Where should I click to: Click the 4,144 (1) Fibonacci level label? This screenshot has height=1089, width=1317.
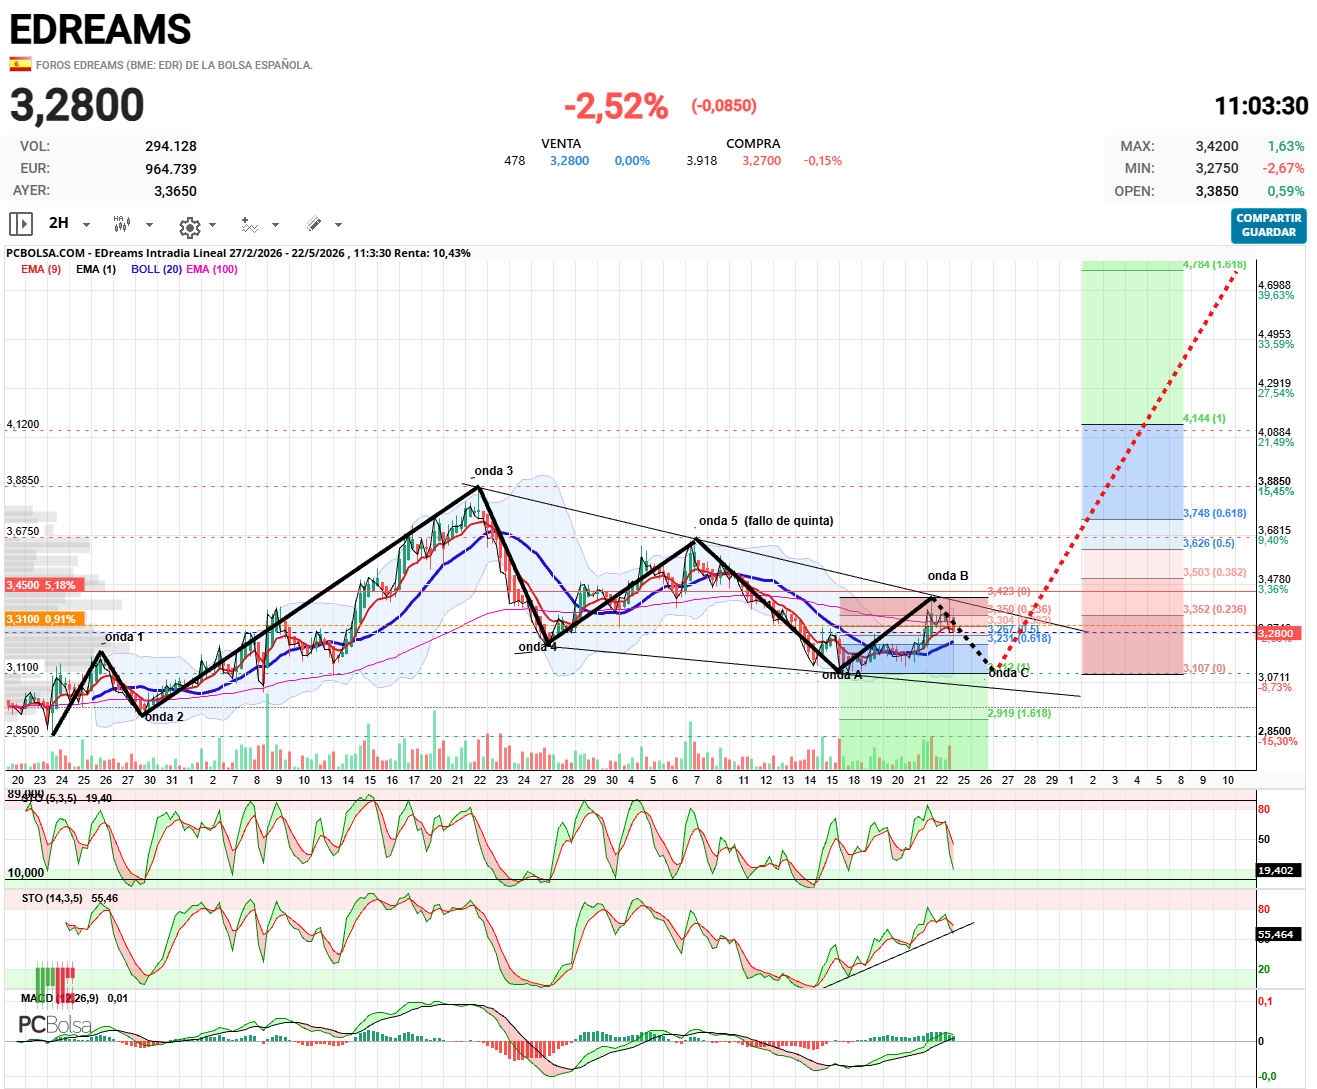[x=1204, y=418]
